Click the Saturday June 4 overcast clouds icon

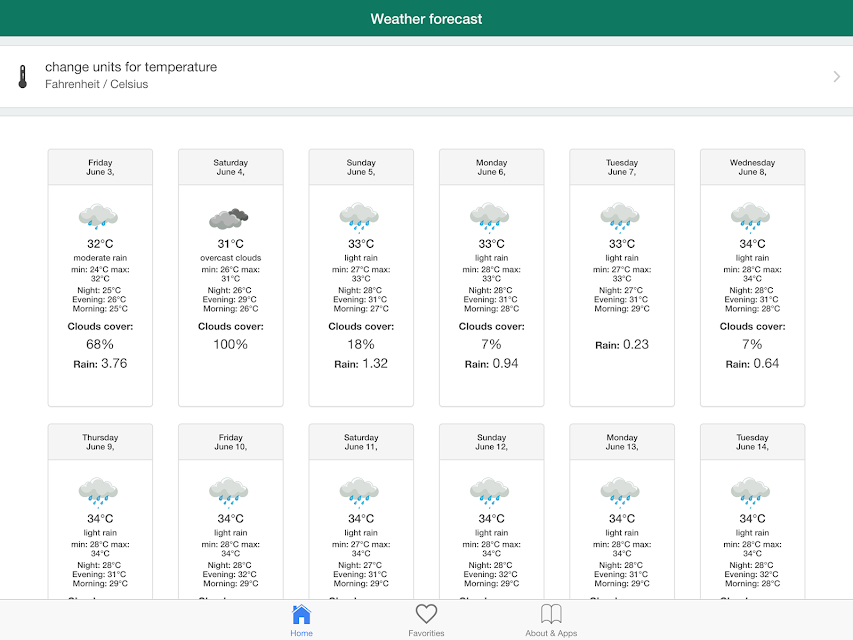tap(228, 218)
